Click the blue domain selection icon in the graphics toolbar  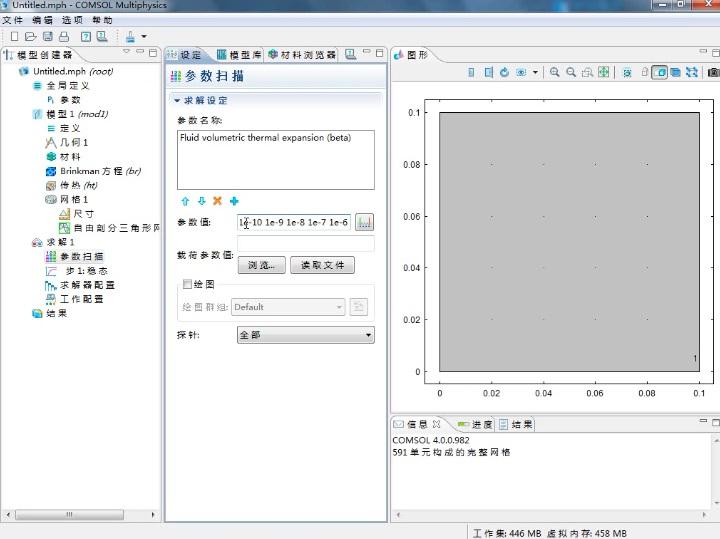pyautogui.click(x=675, y=72)
